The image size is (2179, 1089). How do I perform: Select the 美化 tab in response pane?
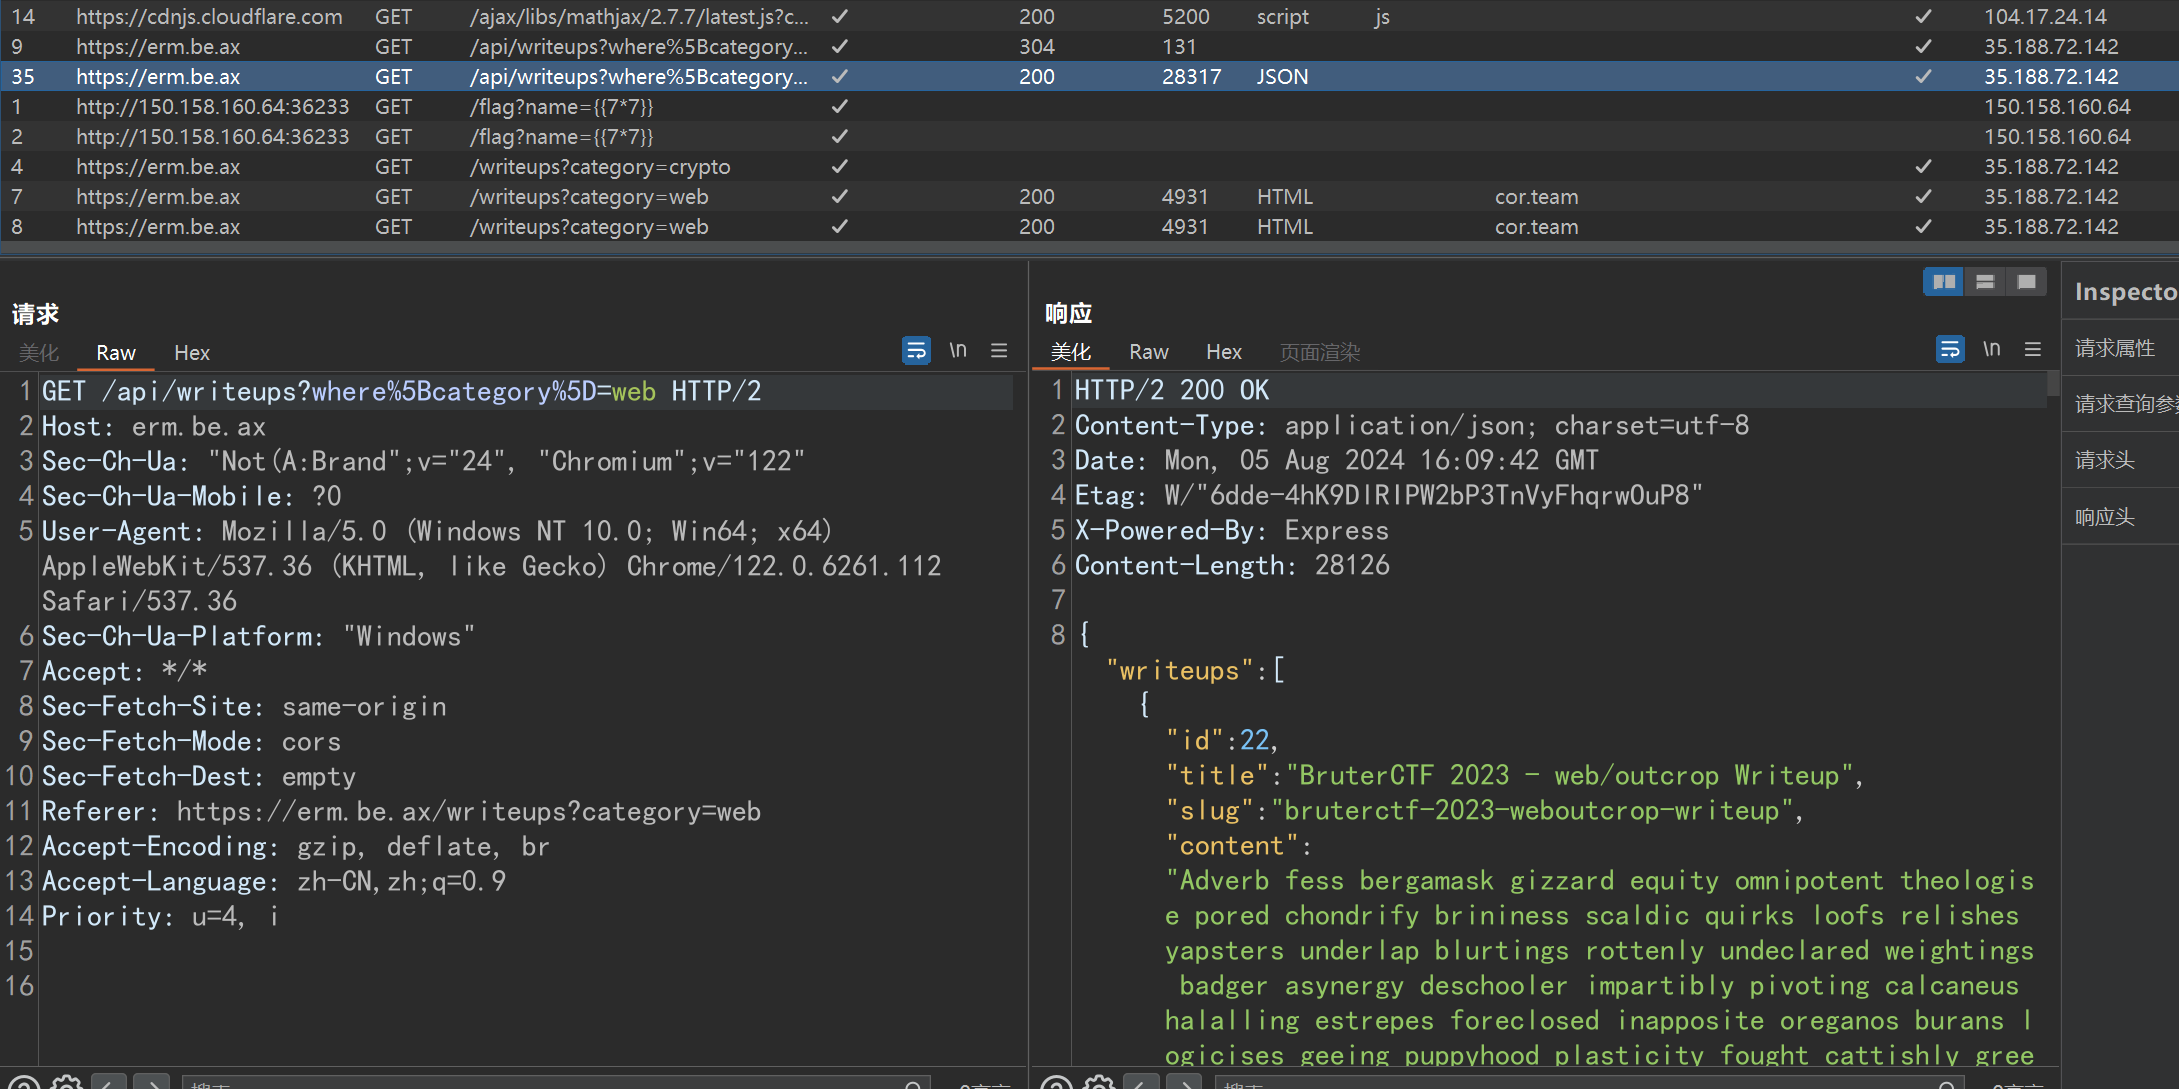coord(1071,352)
